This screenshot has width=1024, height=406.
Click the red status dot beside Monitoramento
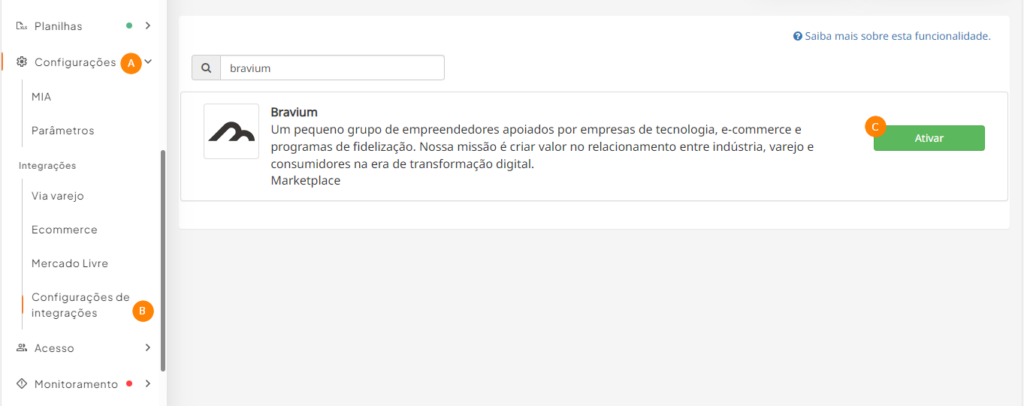129,384
